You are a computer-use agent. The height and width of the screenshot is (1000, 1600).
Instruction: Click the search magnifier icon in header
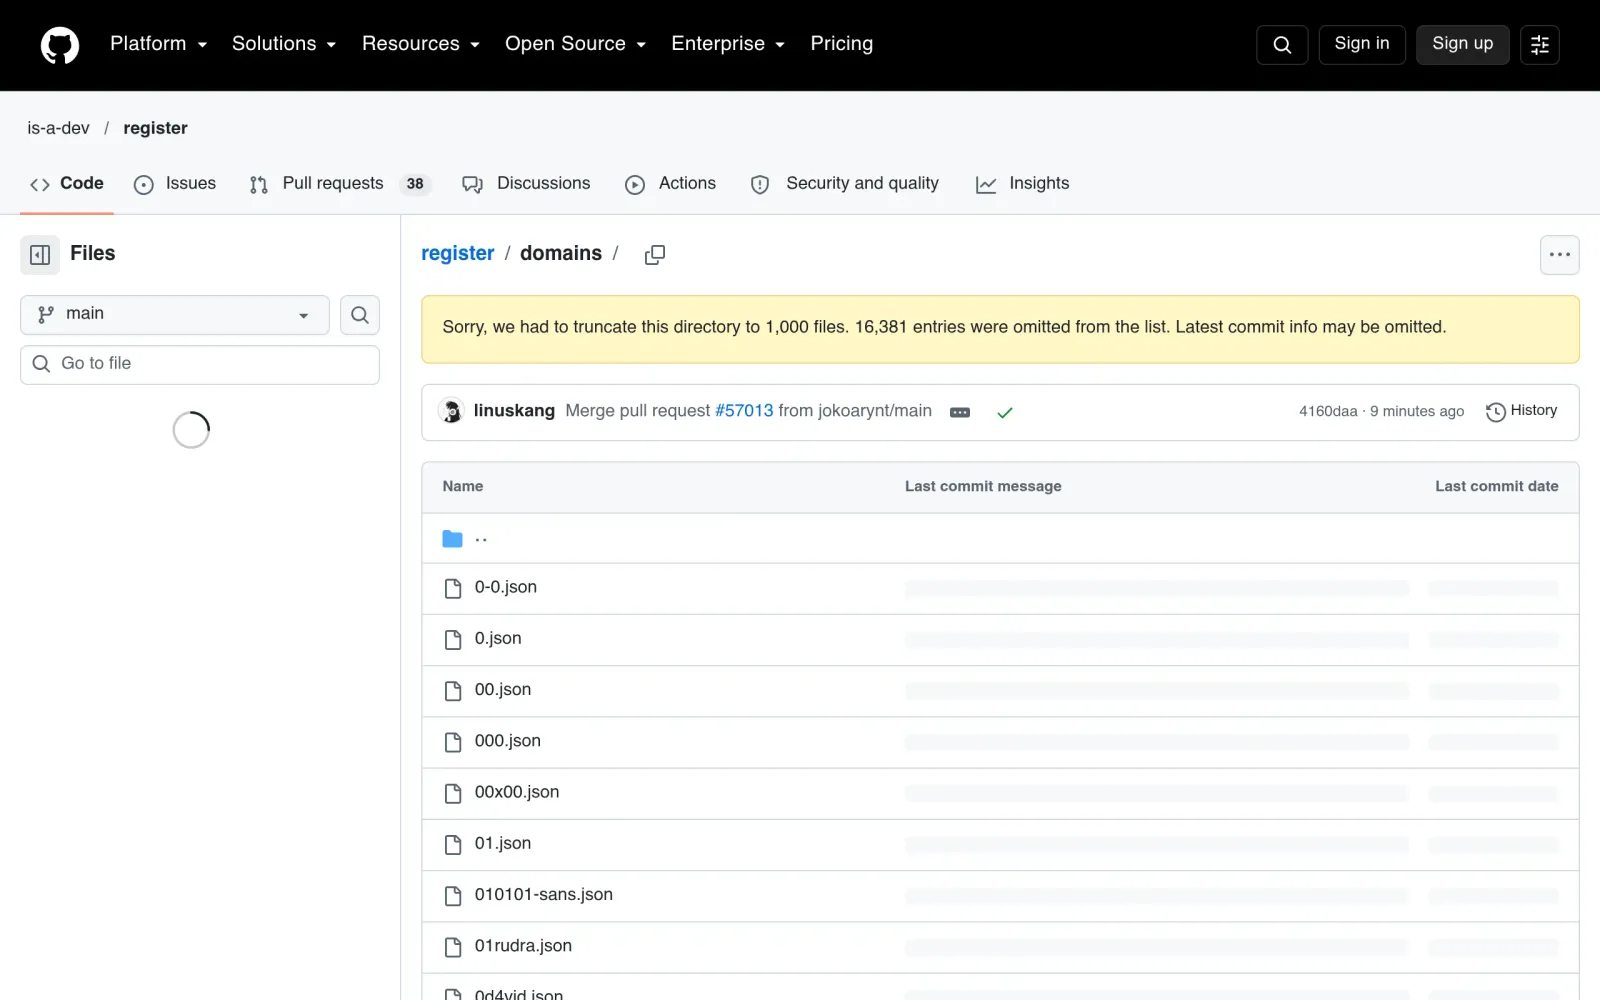pos(1282,45)
